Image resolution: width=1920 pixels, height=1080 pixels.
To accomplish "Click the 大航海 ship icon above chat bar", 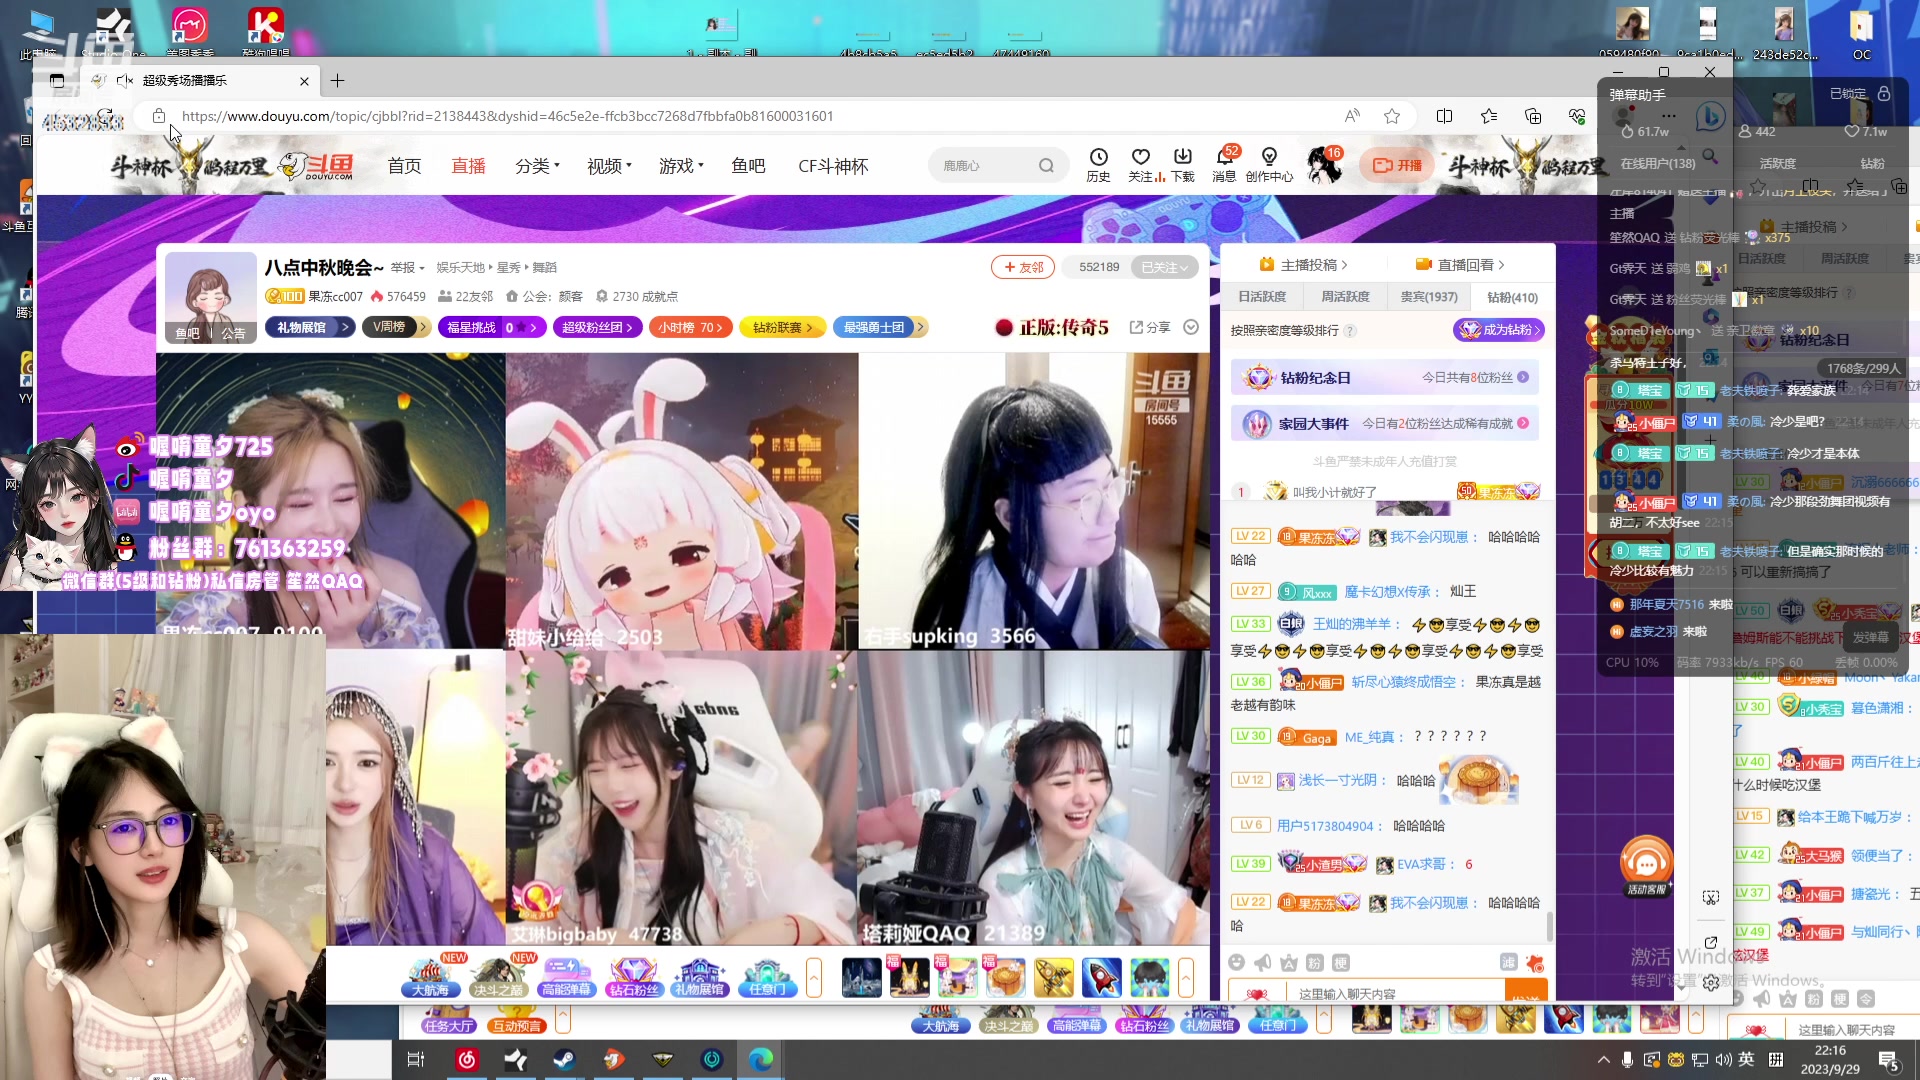I will pos(431,977).
